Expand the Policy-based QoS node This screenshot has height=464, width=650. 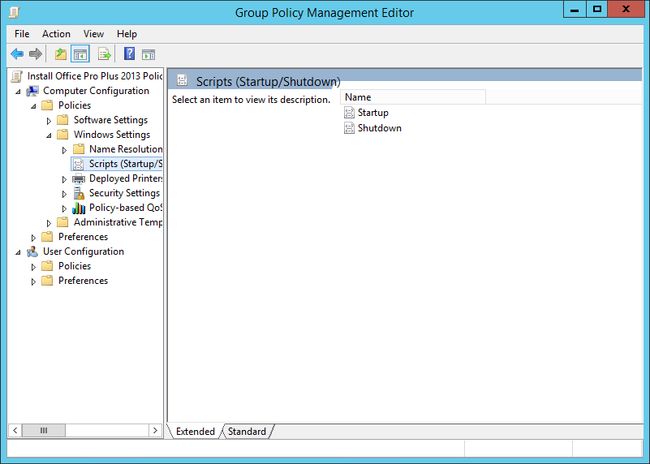coord(64,209)
